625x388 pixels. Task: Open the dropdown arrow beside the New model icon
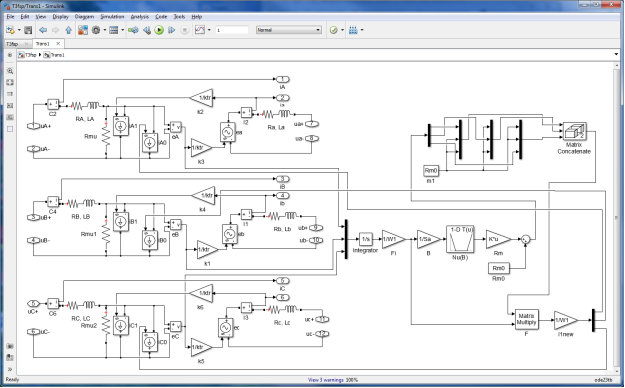point(19,30)
